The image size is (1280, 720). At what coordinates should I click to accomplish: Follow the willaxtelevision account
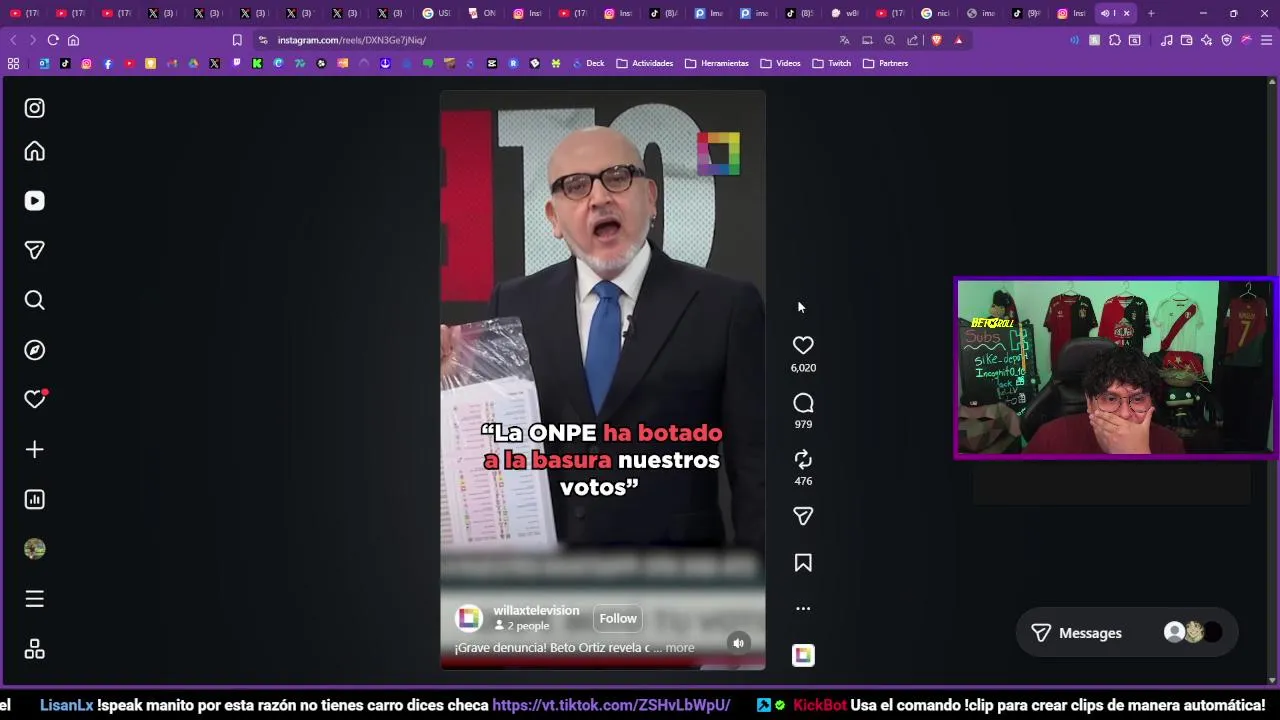pyautogui.click(x=618, y=618)
